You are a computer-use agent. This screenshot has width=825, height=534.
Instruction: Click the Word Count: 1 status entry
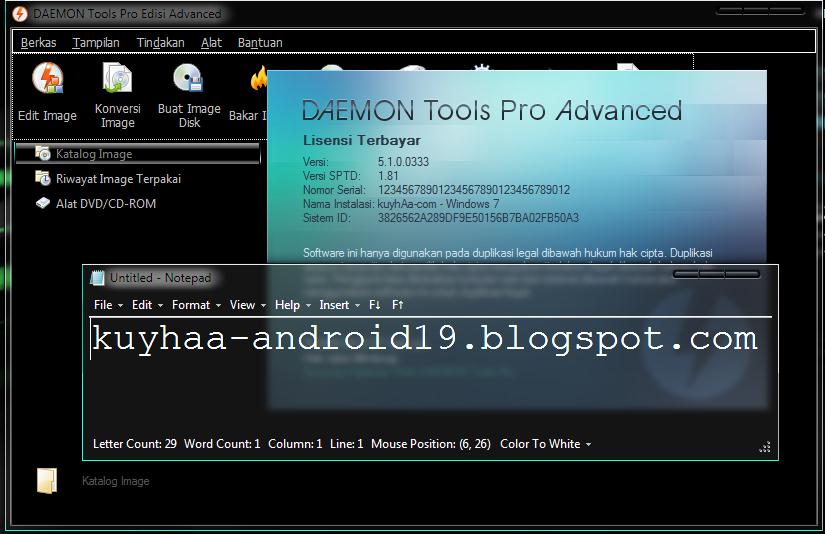tap(222, 444)
